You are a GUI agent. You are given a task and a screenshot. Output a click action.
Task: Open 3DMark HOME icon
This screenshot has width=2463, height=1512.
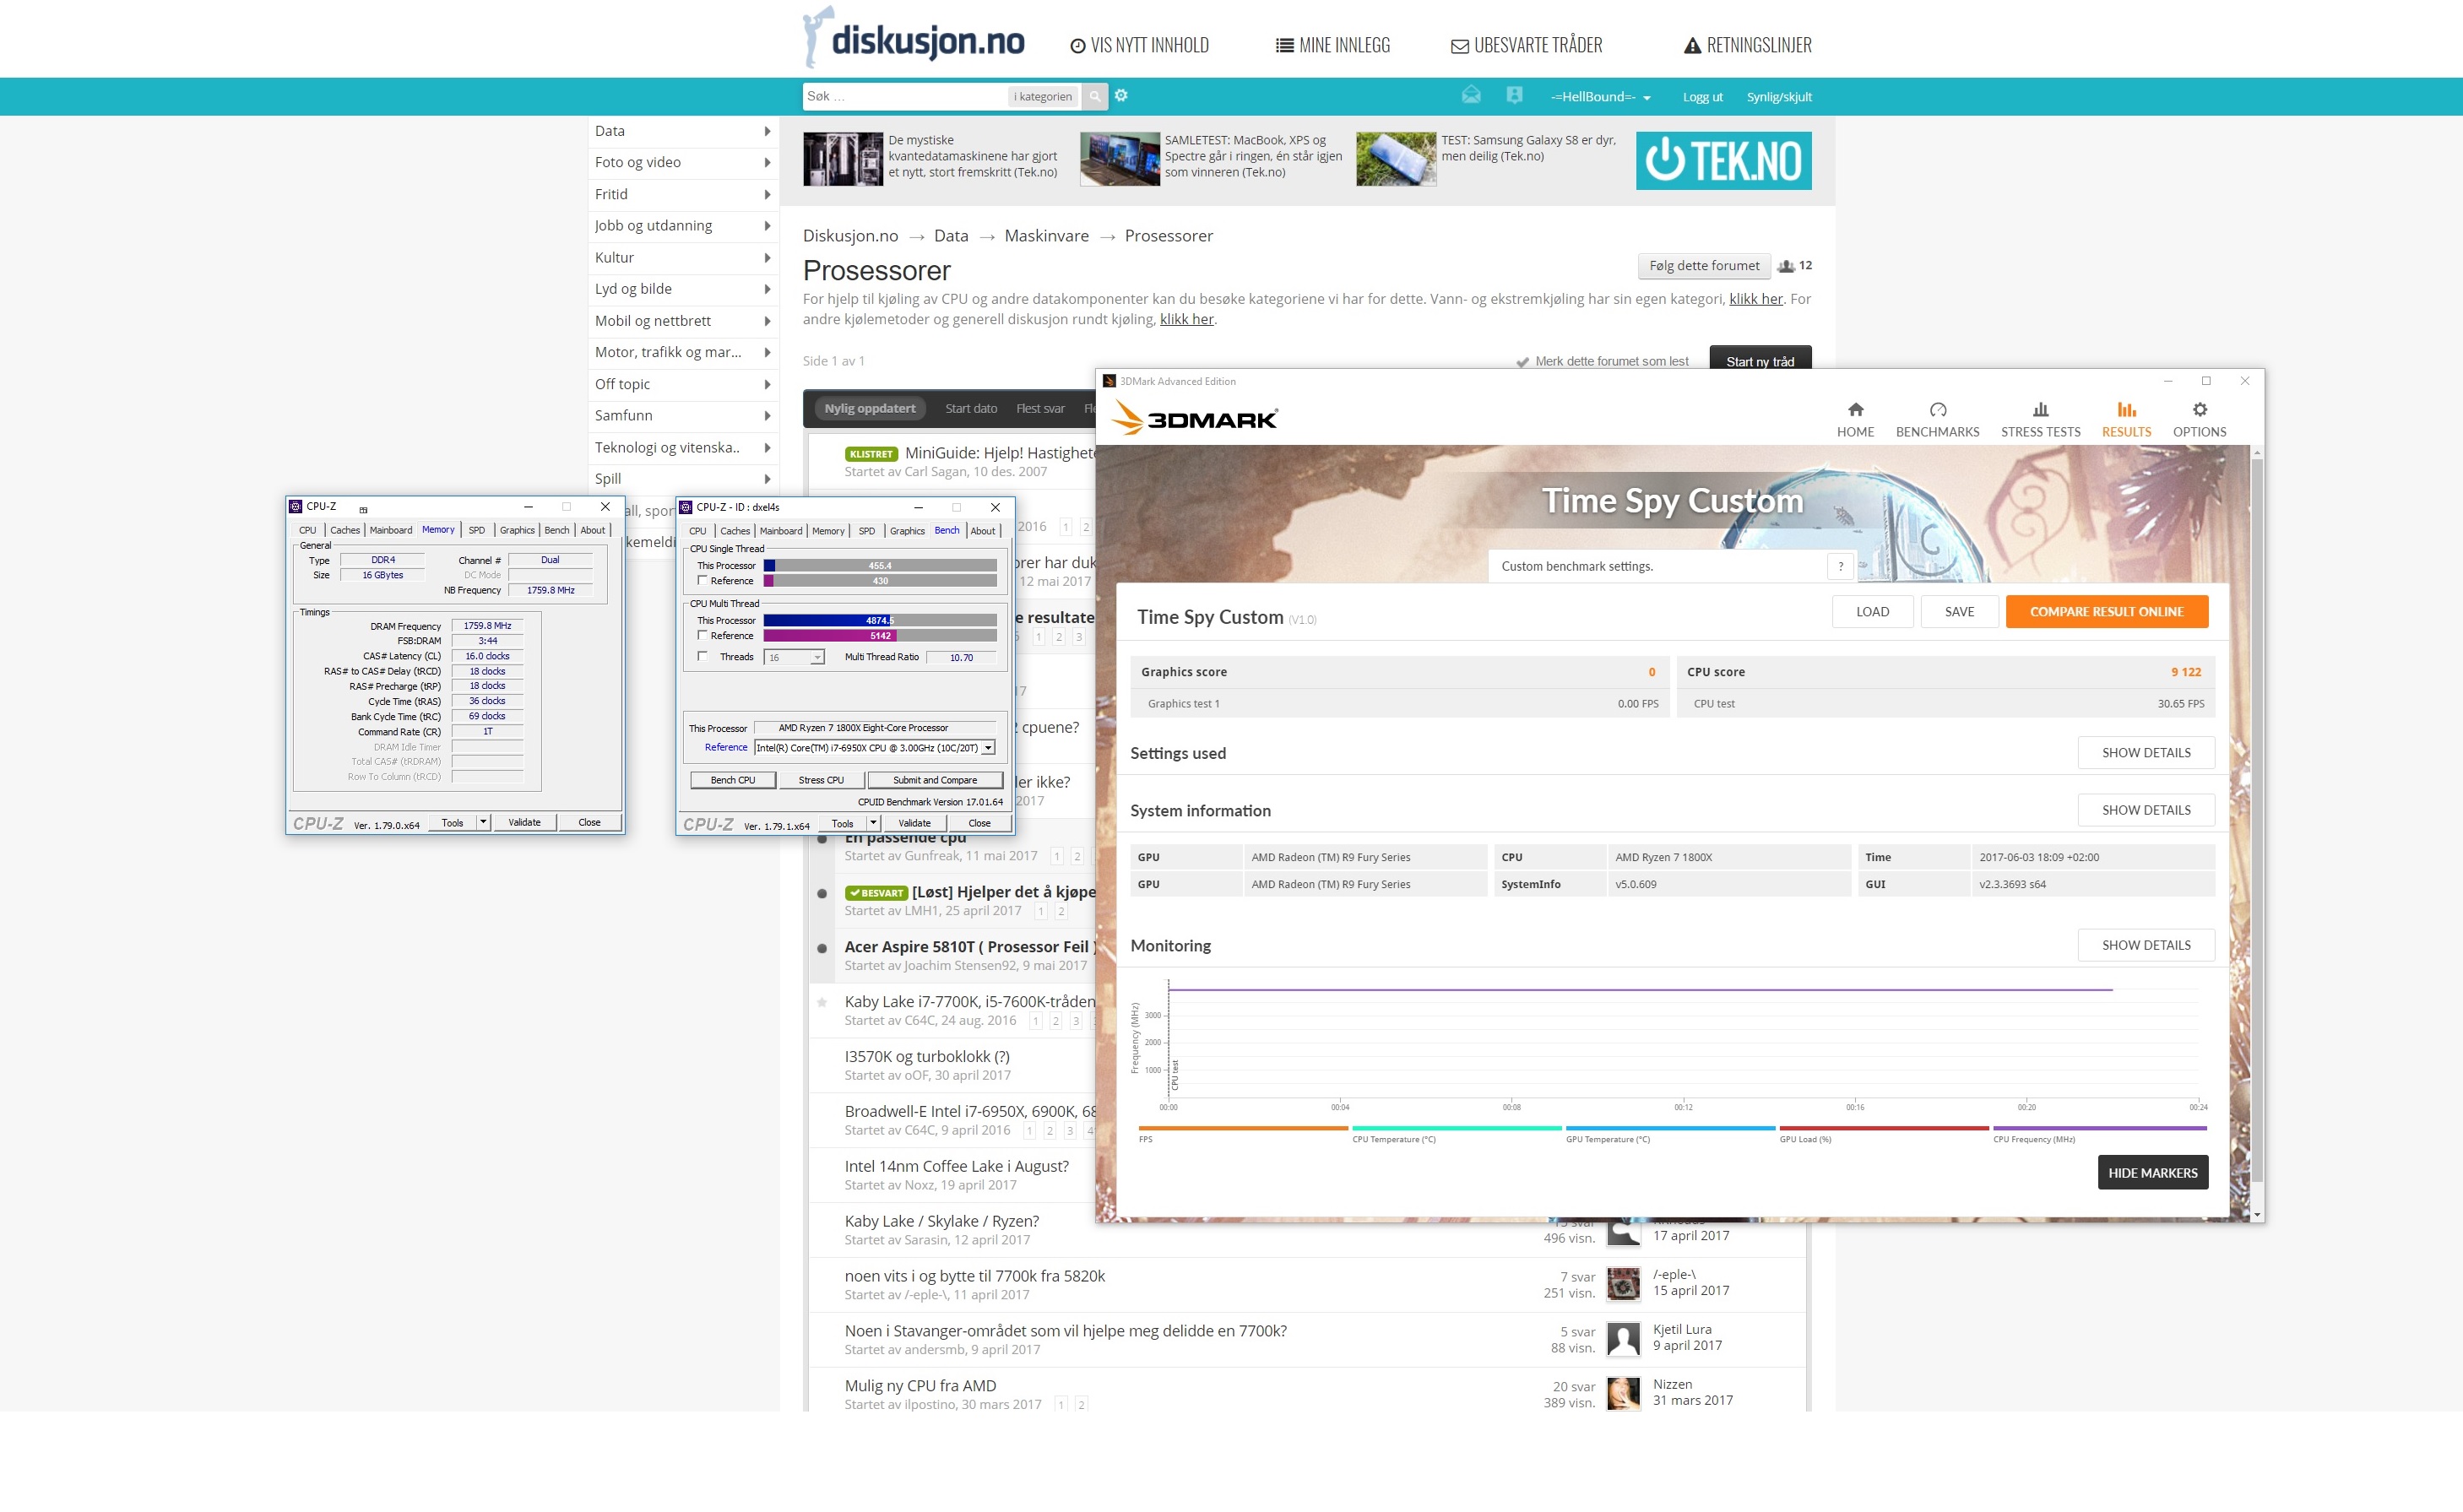(x=1855, y=409)
